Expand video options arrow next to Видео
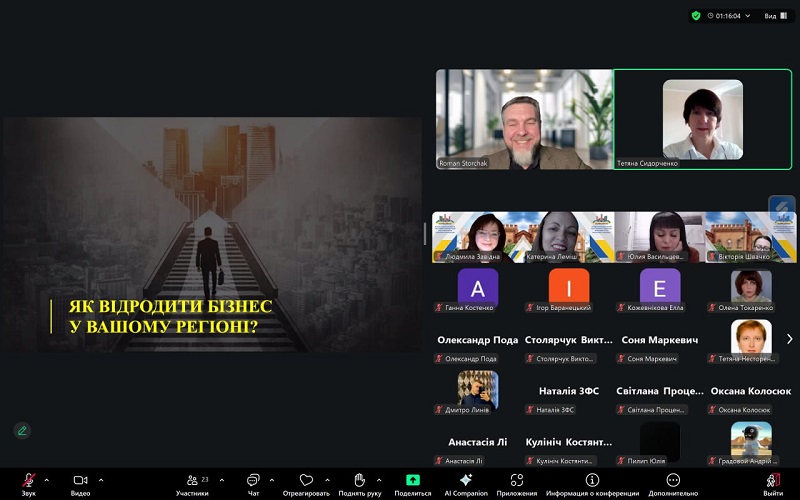 (100, 480)
